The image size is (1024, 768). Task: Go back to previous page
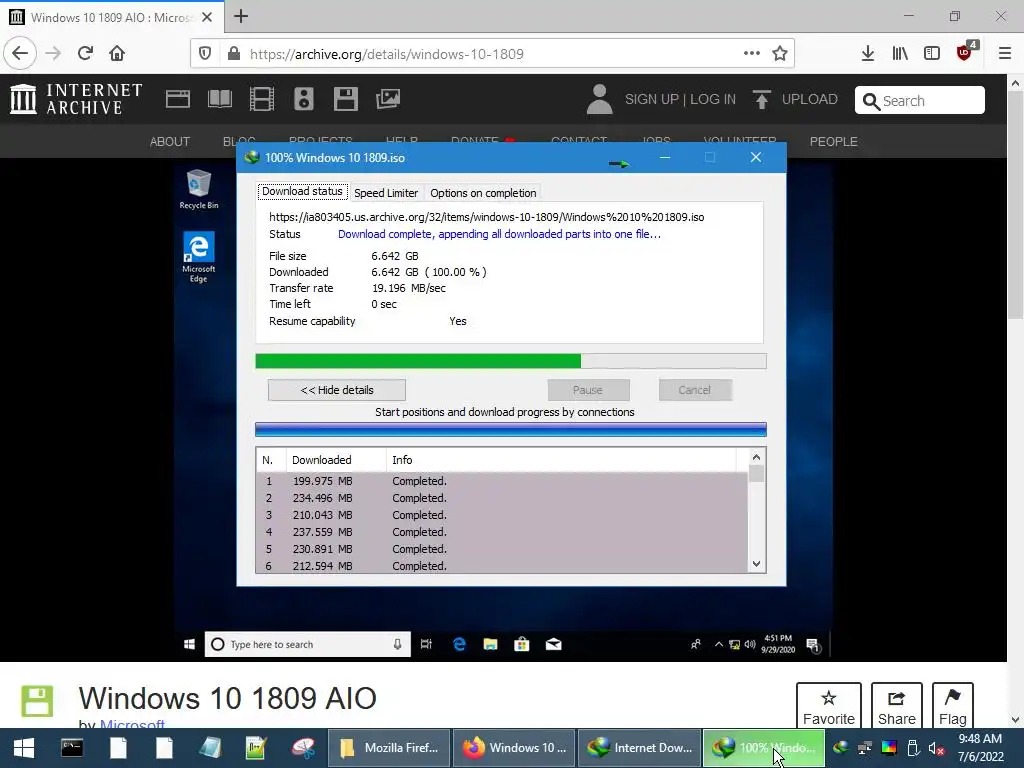tap(20, 54)
